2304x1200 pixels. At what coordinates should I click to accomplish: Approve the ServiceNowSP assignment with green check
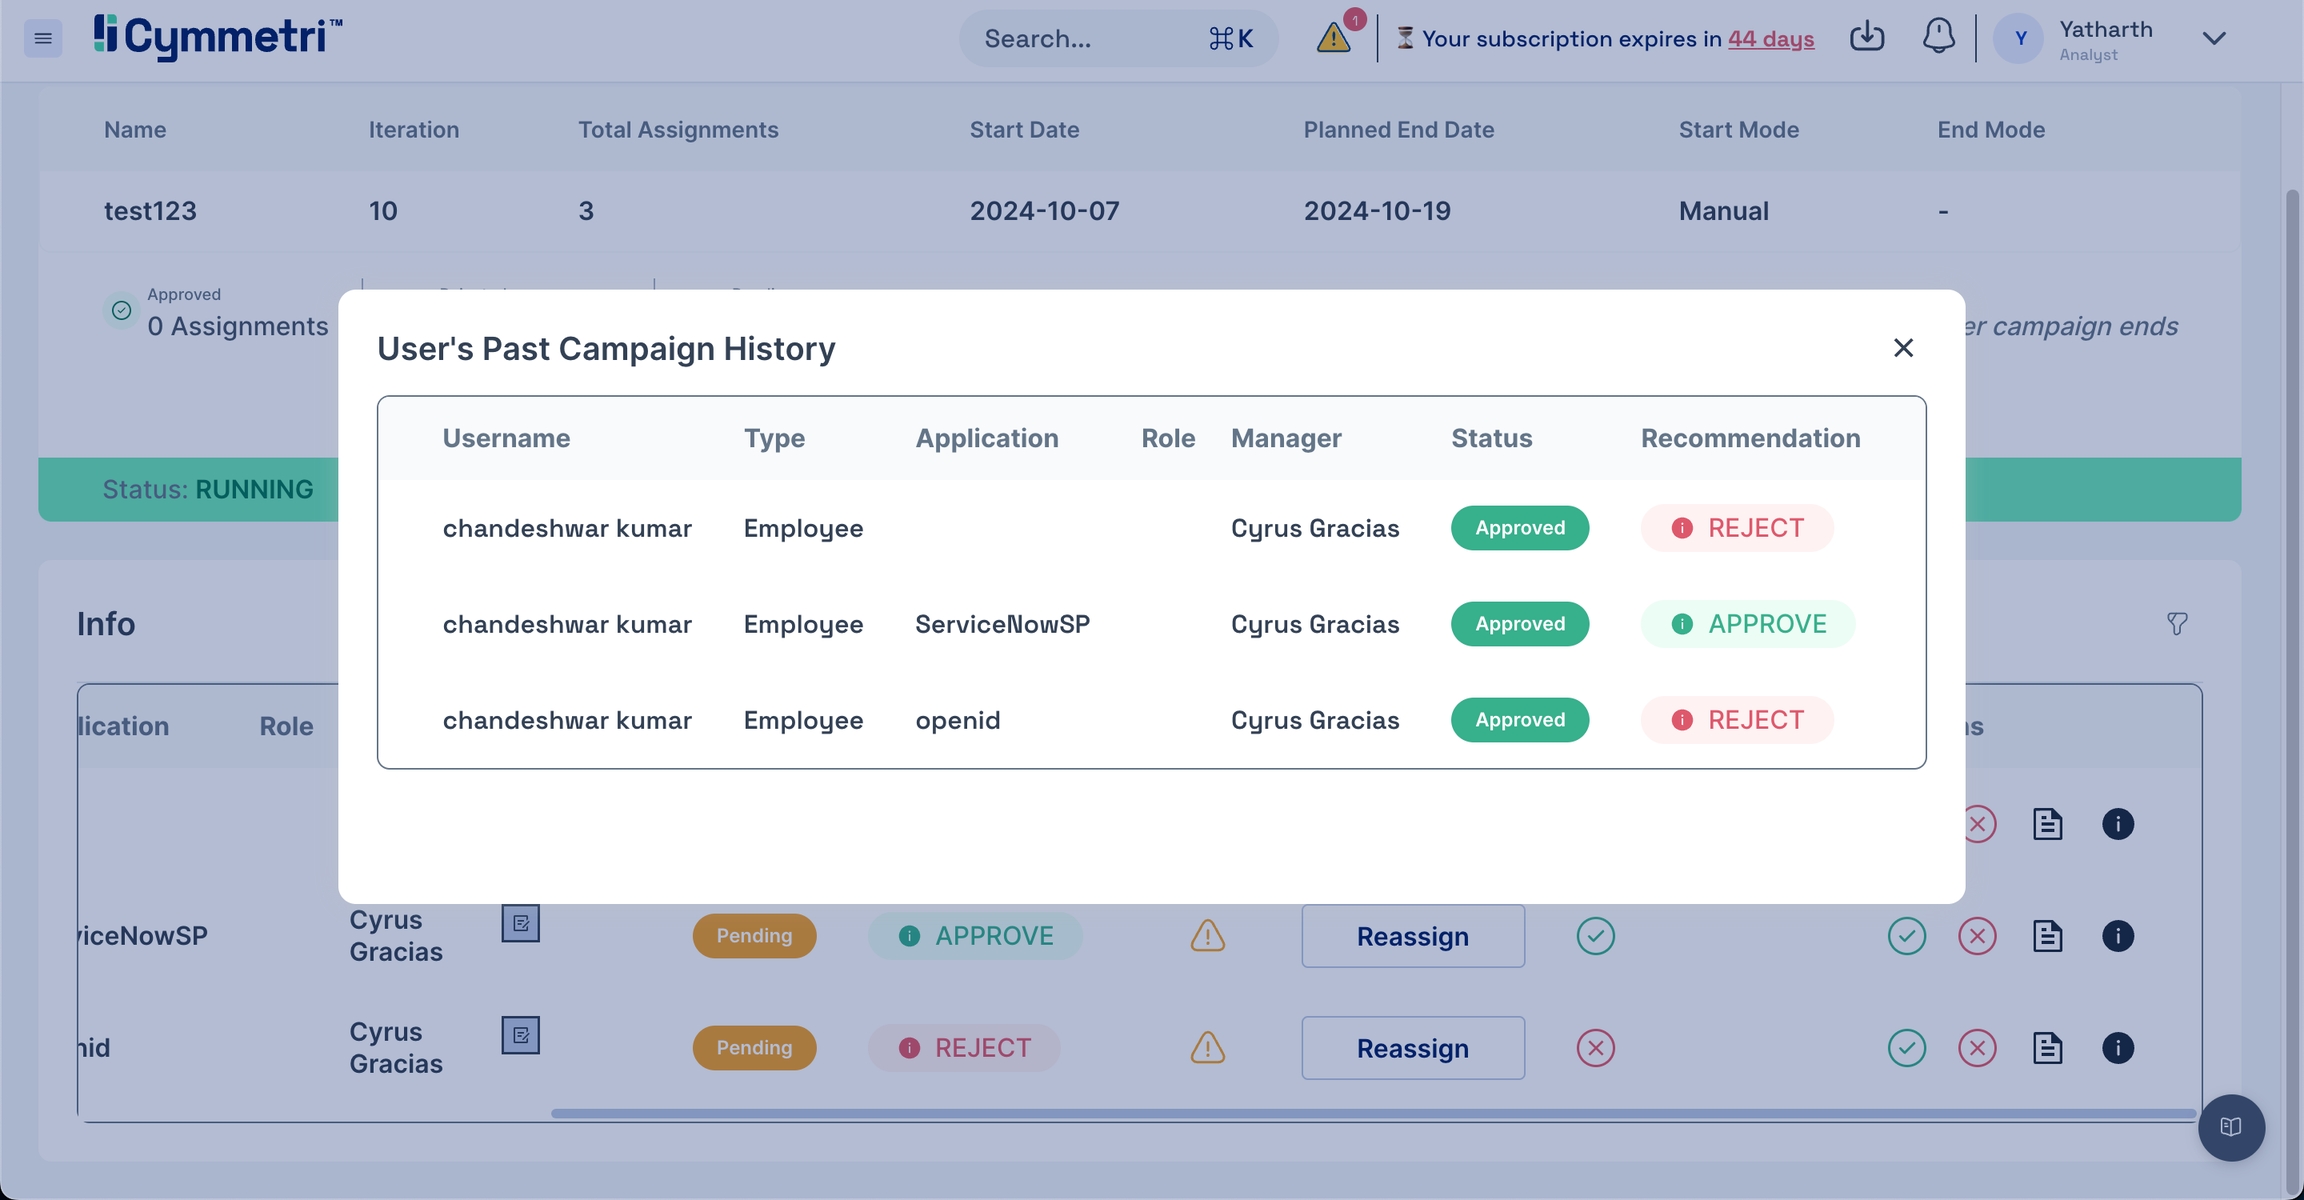pyautogui.click(x=1906, y=936)
